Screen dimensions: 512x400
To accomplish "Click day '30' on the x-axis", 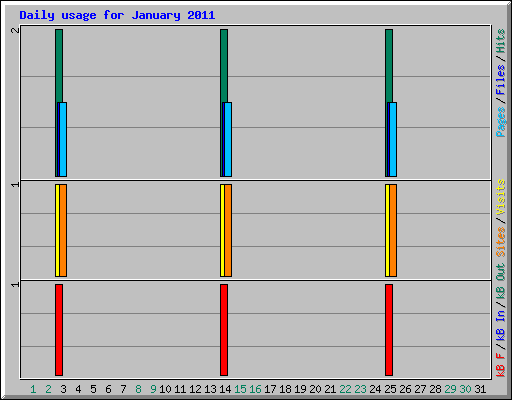I will [465, 389].
